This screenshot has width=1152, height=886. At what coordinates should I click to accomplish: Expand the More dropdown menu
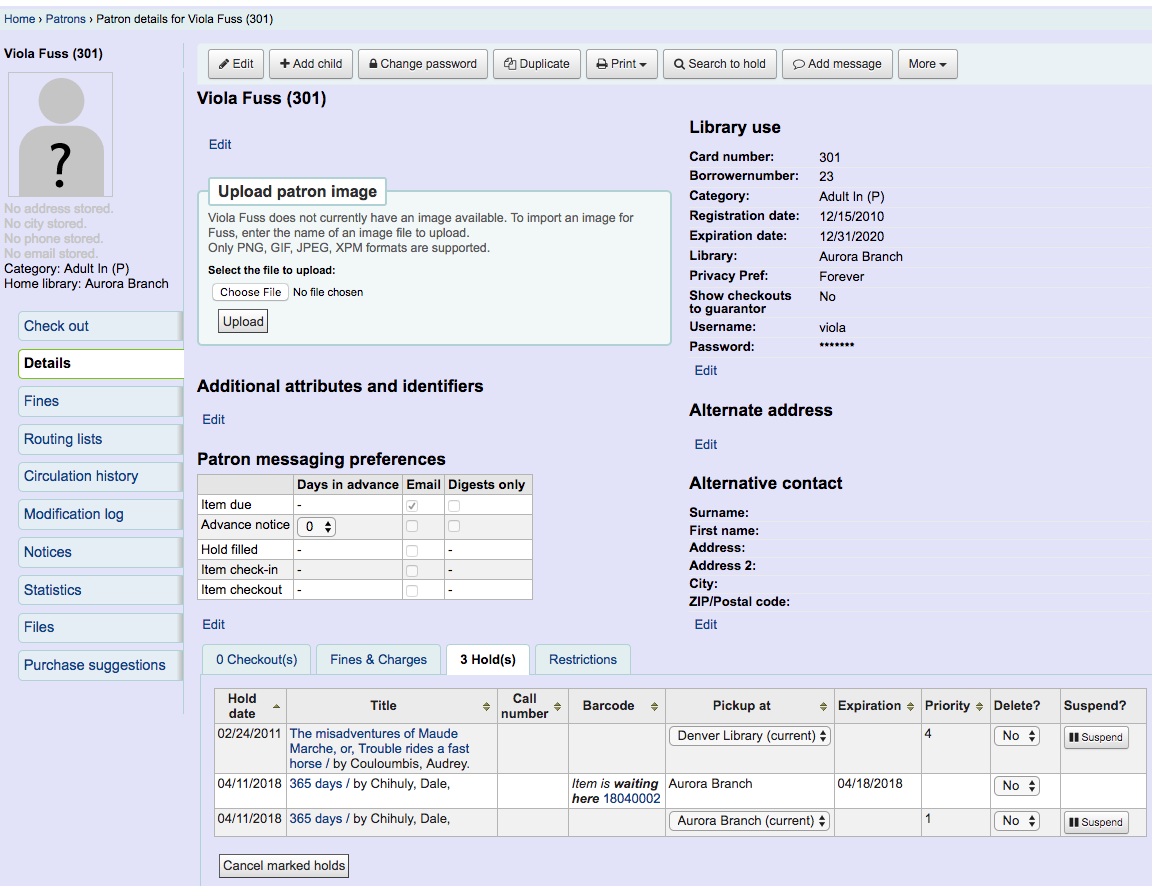coord(927,64)
